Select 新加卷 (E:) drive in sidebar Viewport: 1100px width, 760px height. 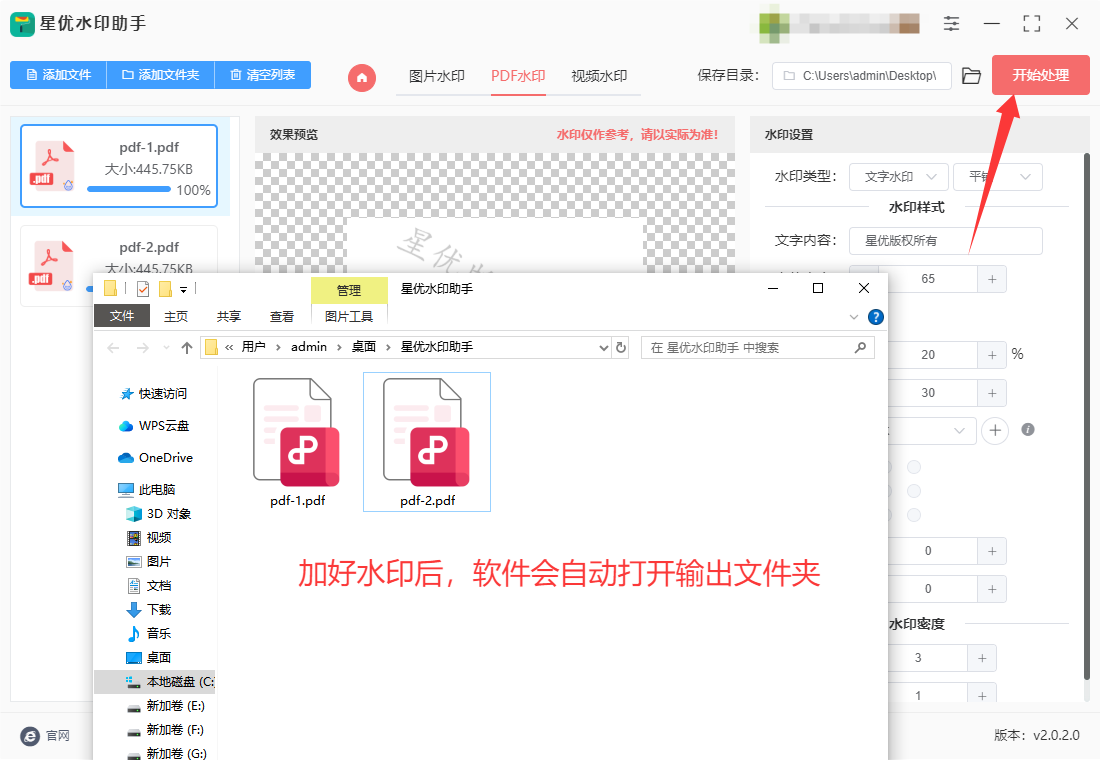tap(166, 705)
